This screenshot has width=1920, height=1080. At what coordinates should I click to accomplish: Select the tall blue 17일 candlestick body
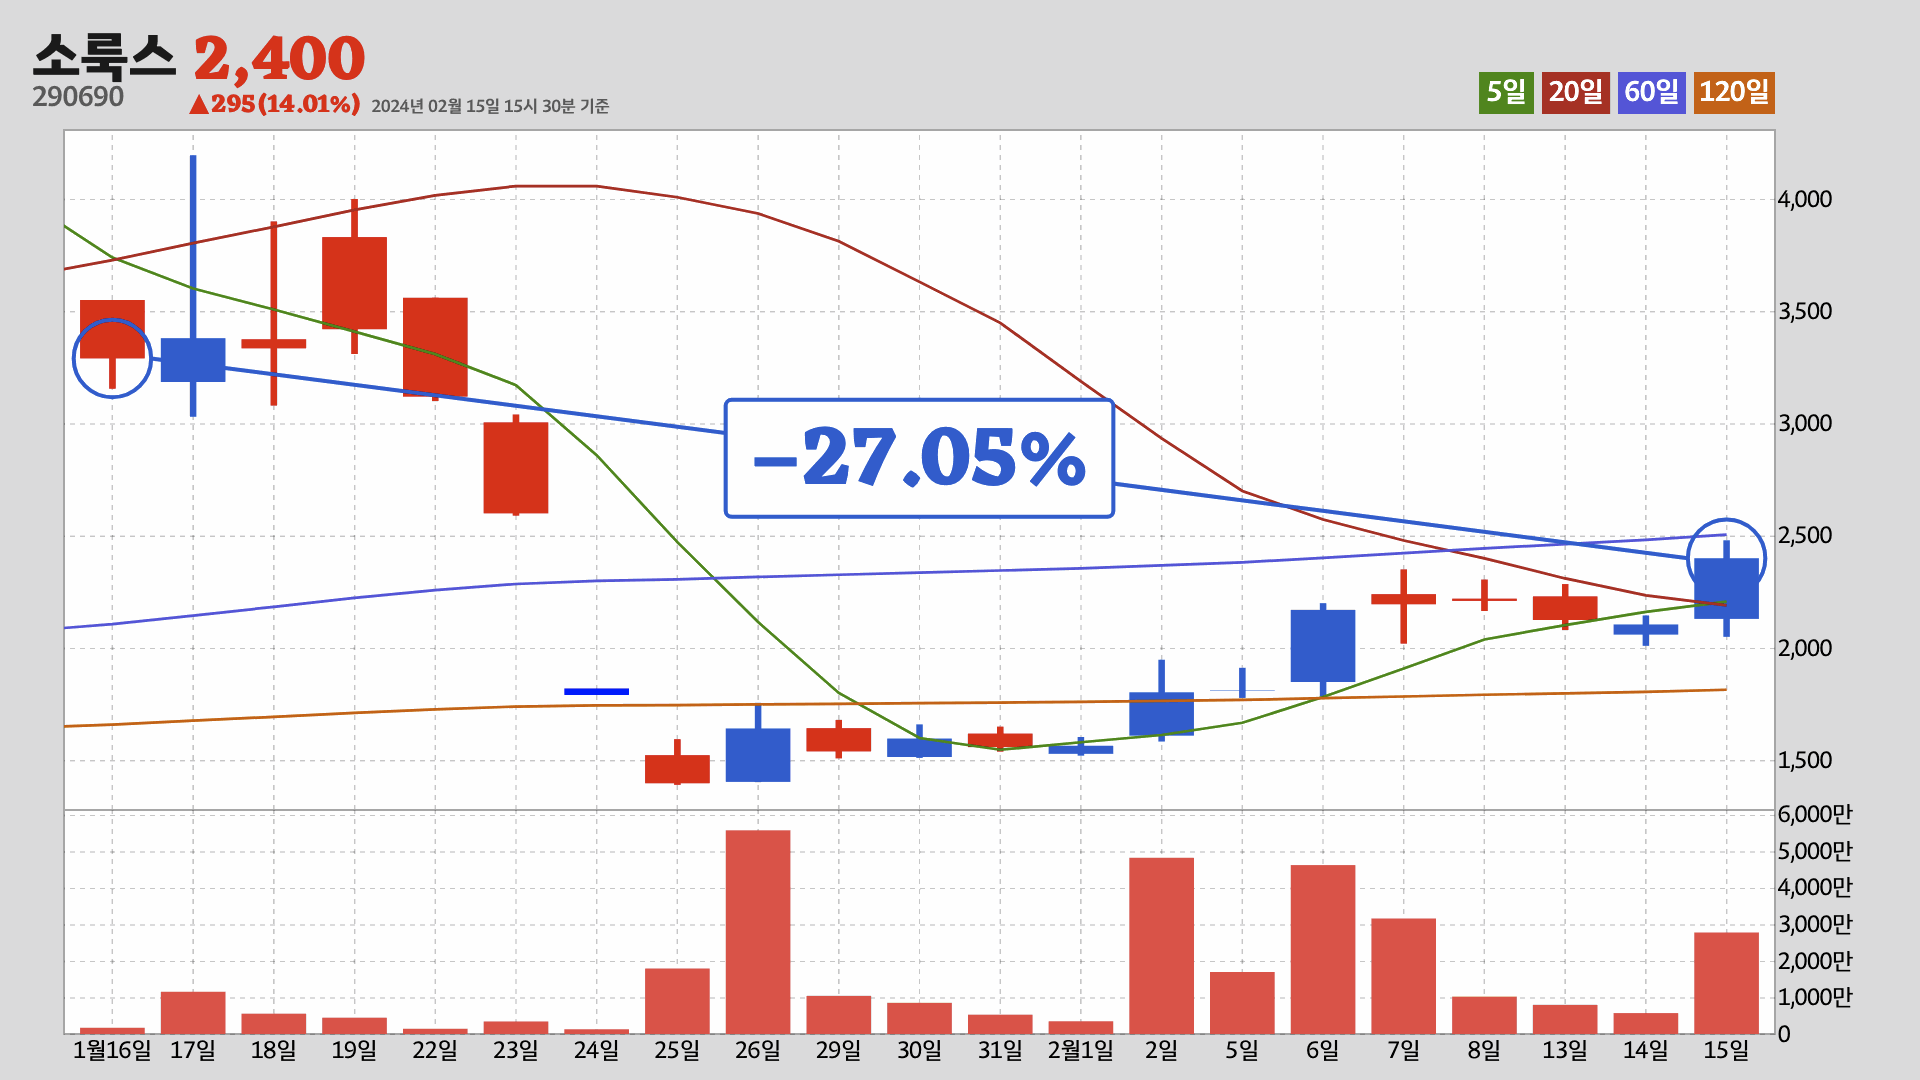coord(193,360)
